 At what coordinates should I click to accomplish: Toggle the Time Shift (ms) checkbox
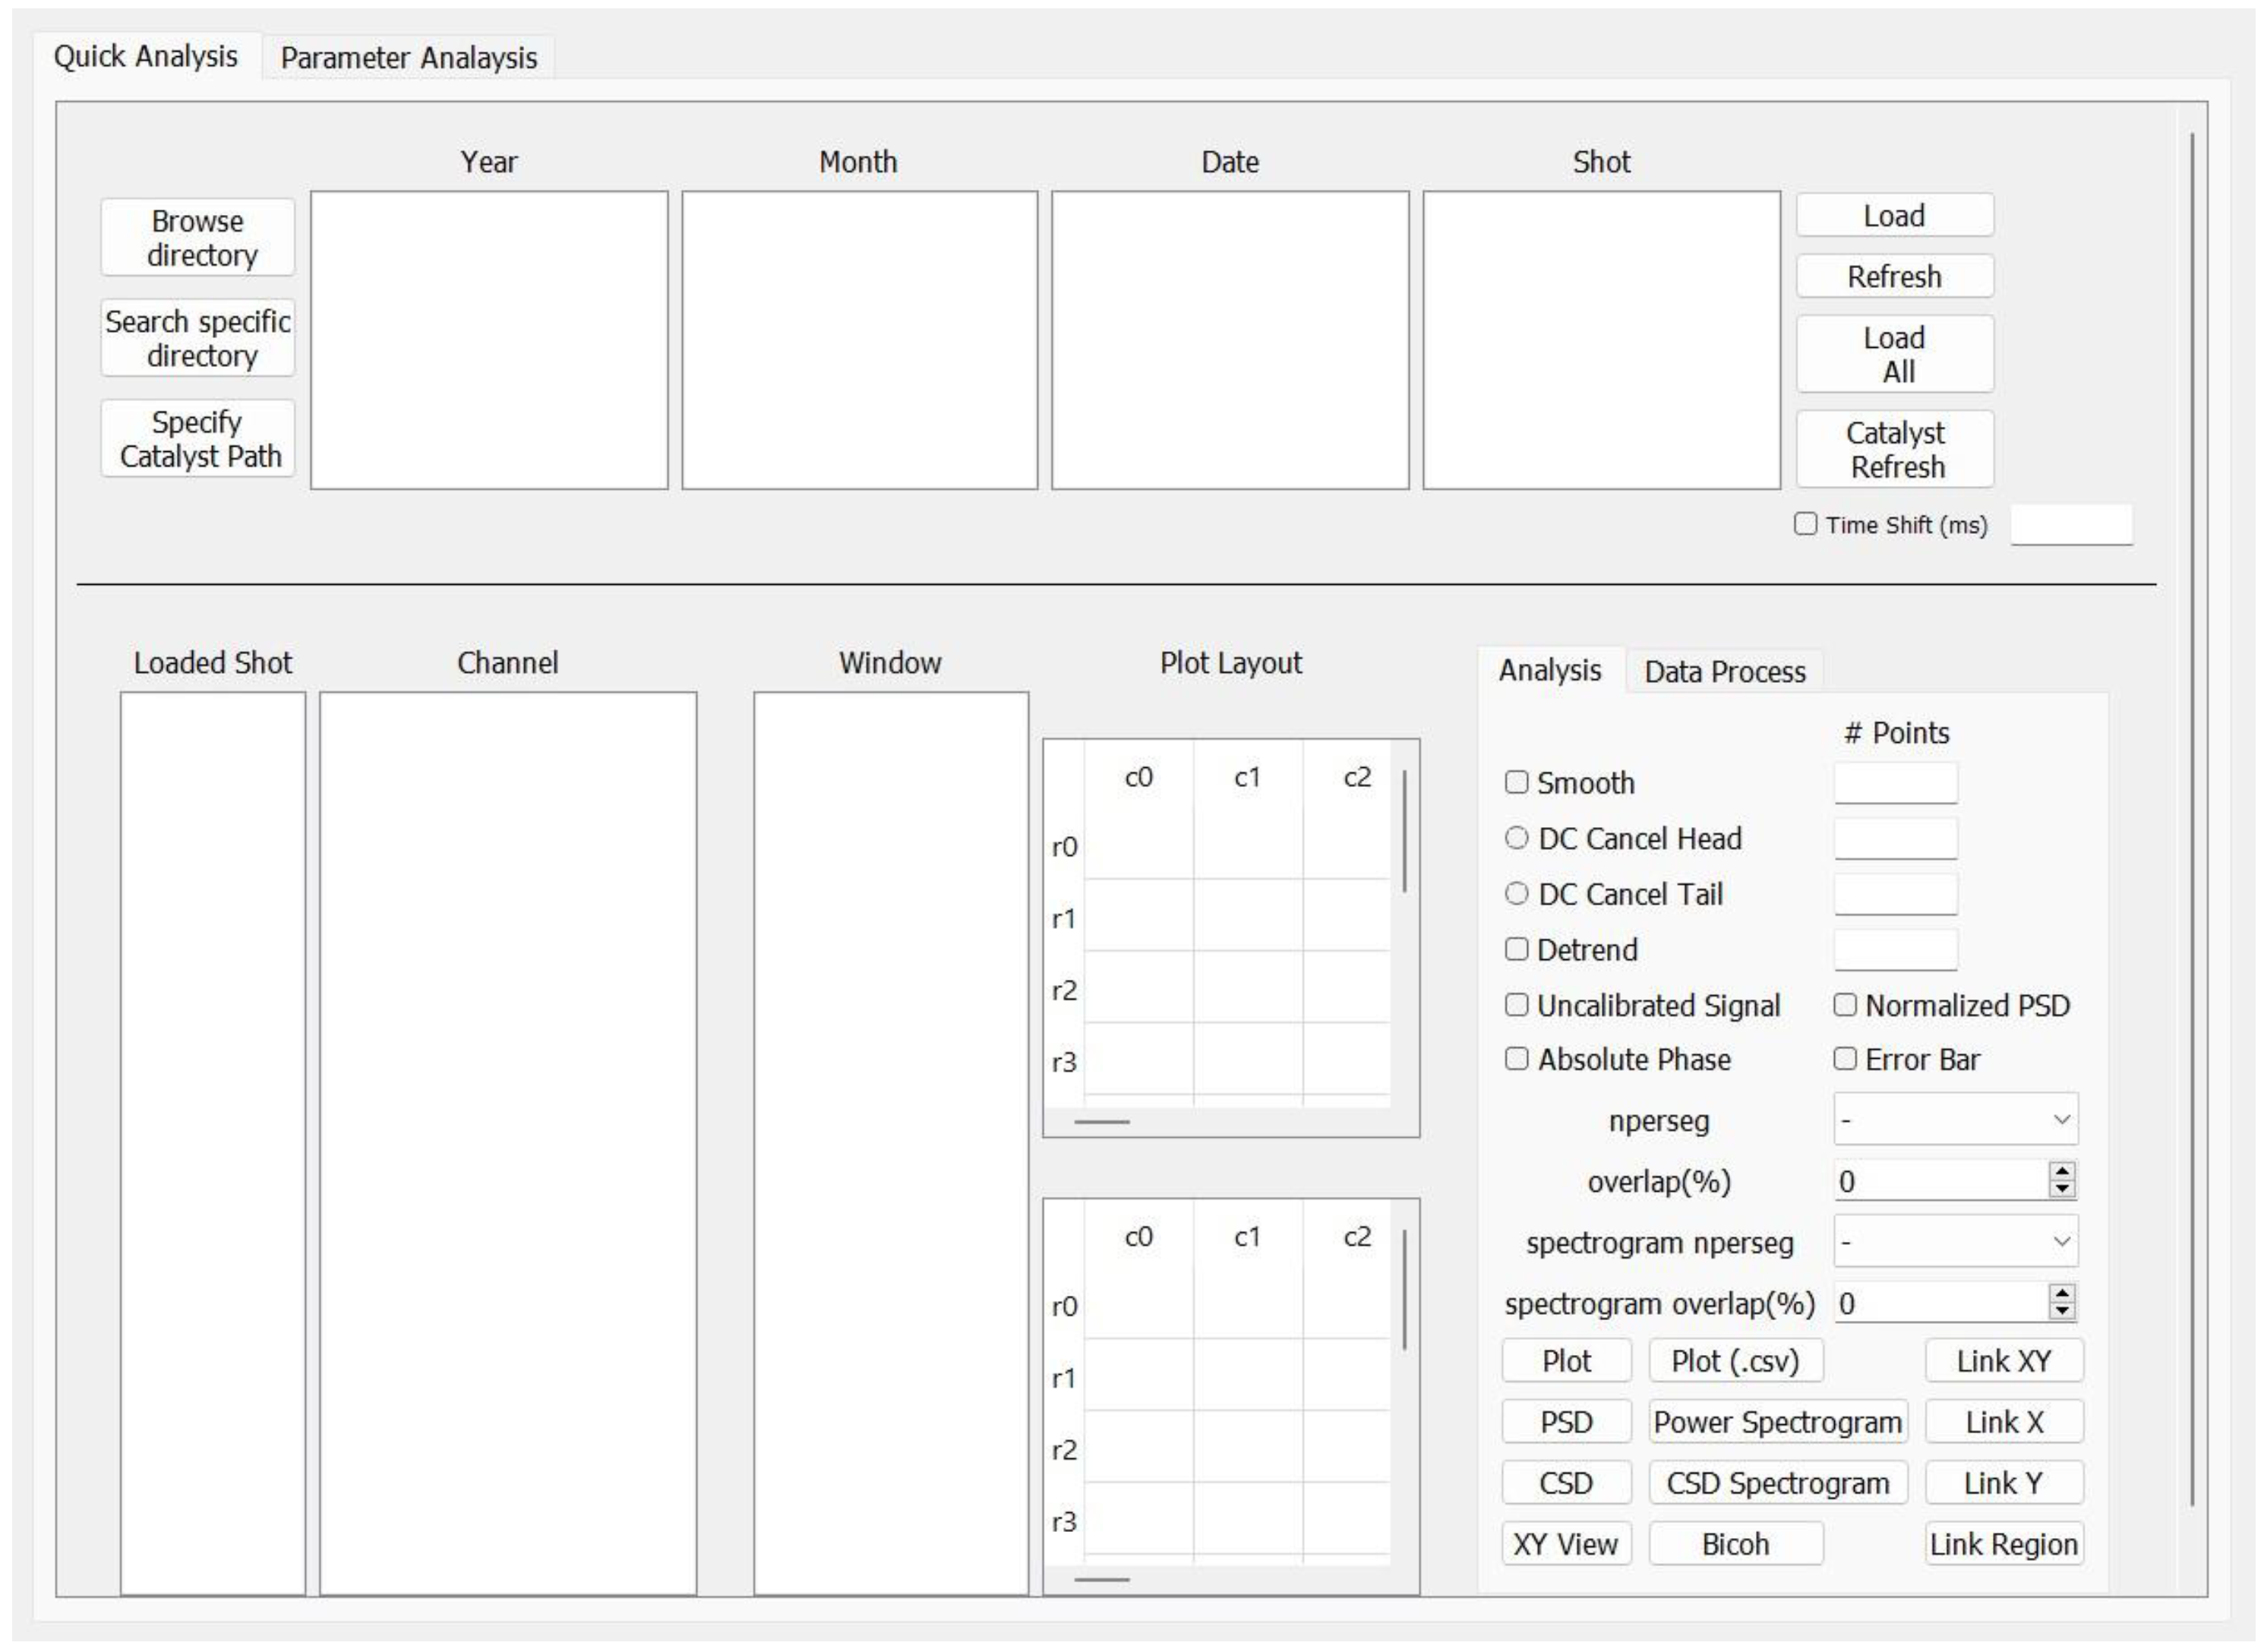[1805, 524]
